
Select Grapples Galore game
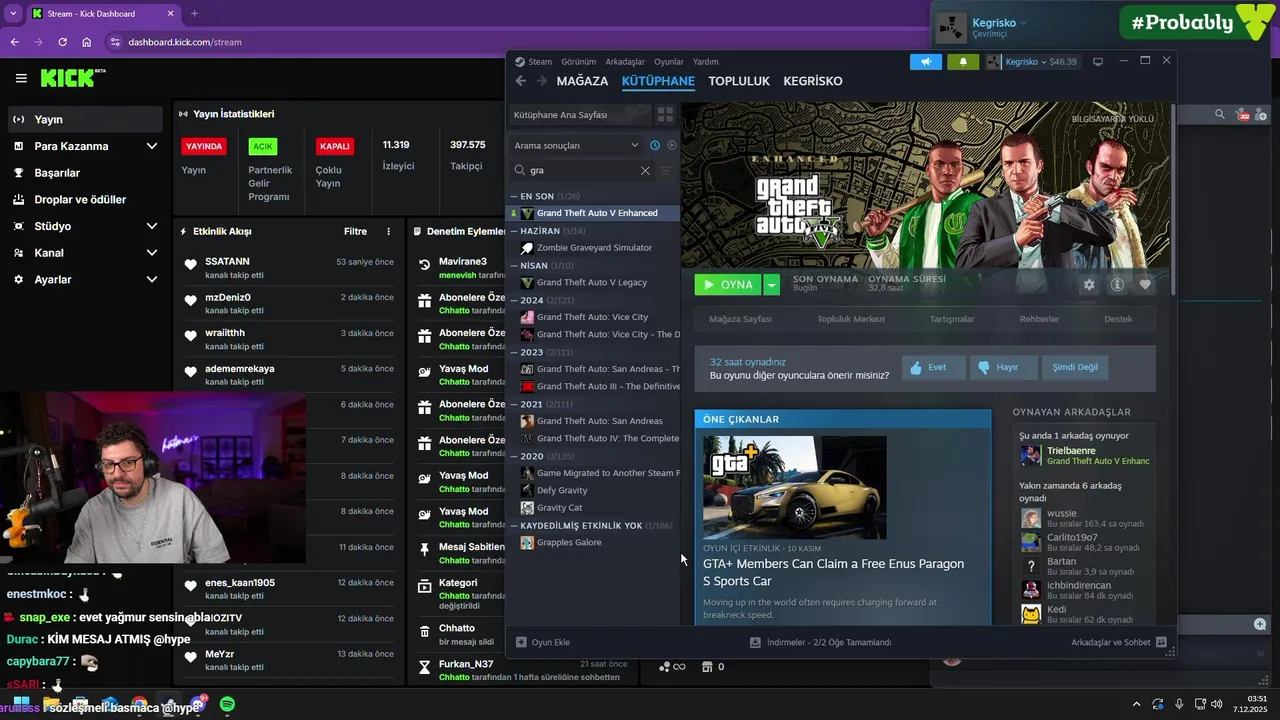569,543
